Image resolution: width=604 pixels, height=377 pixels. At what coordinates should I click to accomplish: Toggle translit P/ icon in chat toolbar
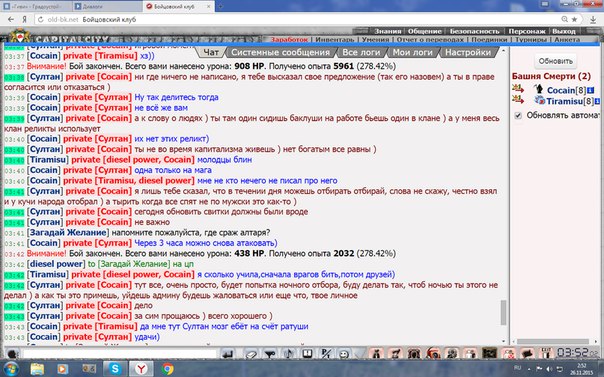pos(326,354)
